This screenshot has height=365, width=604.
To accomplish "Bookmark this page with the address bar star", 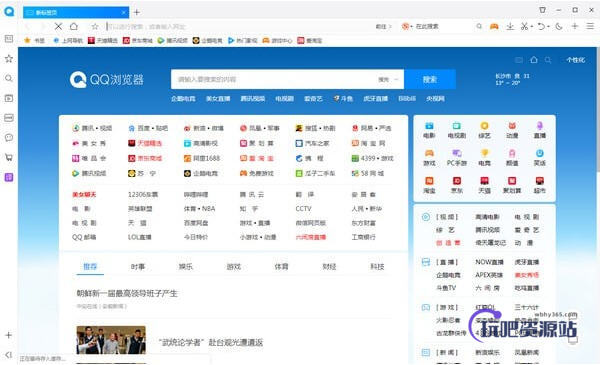I will coord(95,27).
